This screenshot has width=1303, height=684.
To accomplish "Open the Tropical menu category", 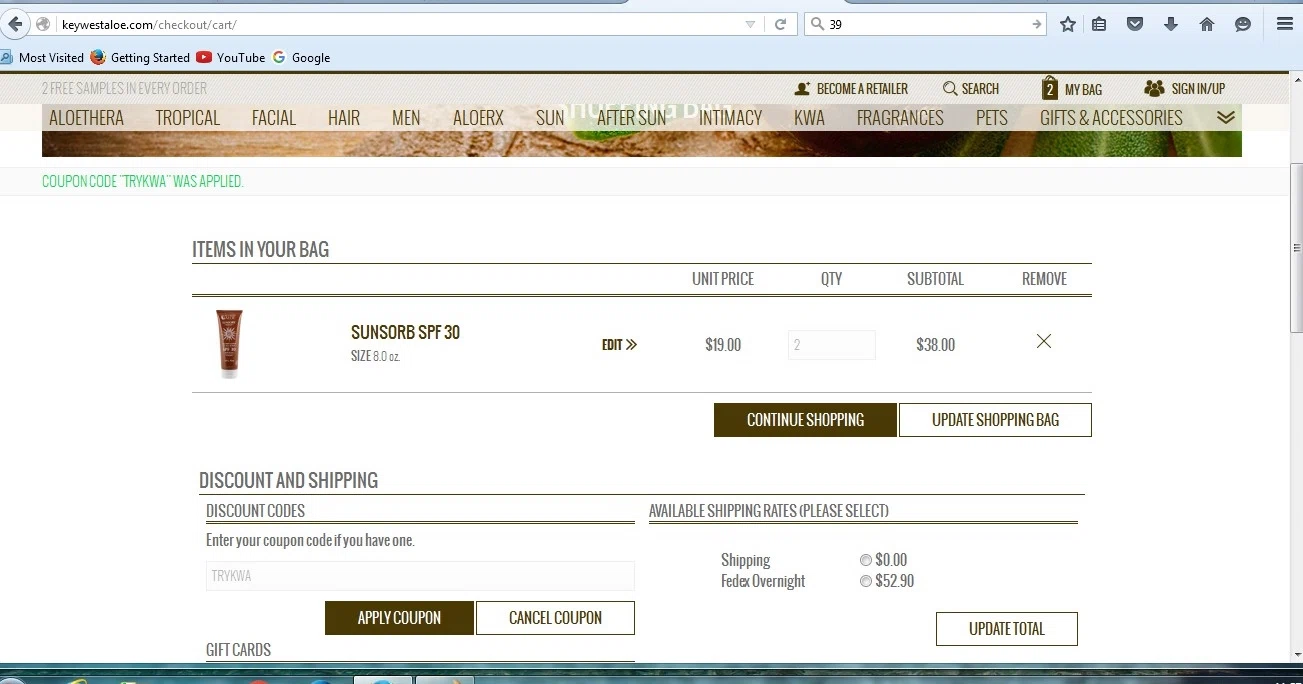I will pos(187,118).
